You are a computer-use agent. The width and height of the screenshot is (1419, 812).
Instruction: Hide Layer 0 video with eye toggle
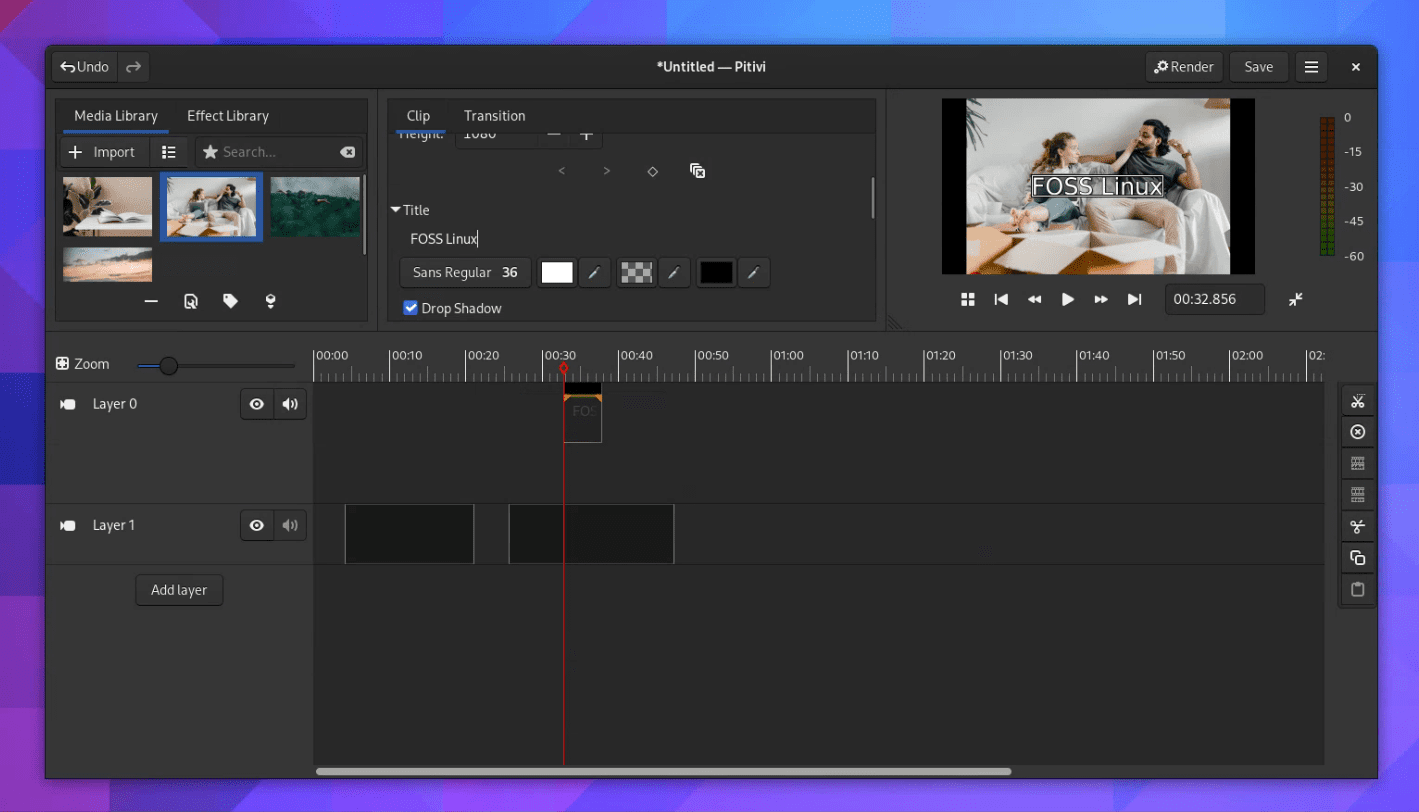tap(257, 404)
